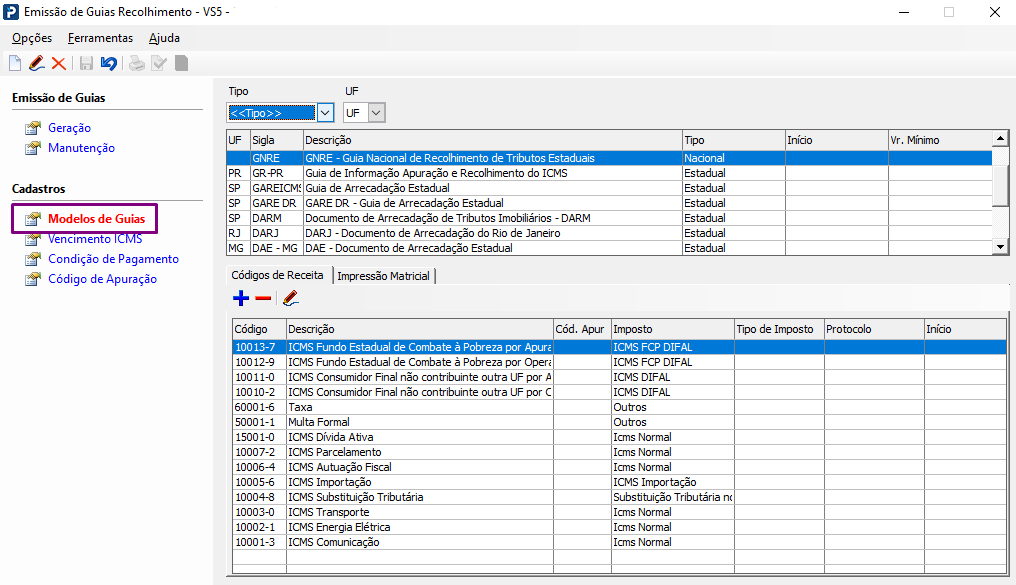Click the Protocolo column header

pyautogui.click(x=874, y=329)
